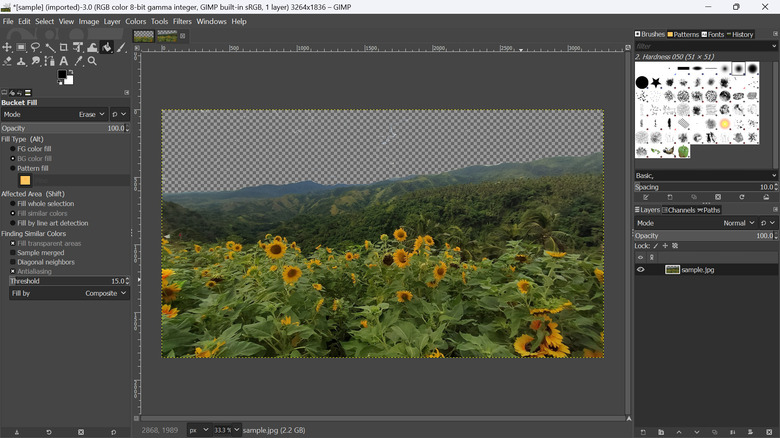Image resolution: width=780 pixels, height=438 pixels.
Task: Toggle lock alpha channel on layer
Action: point(675,246)
